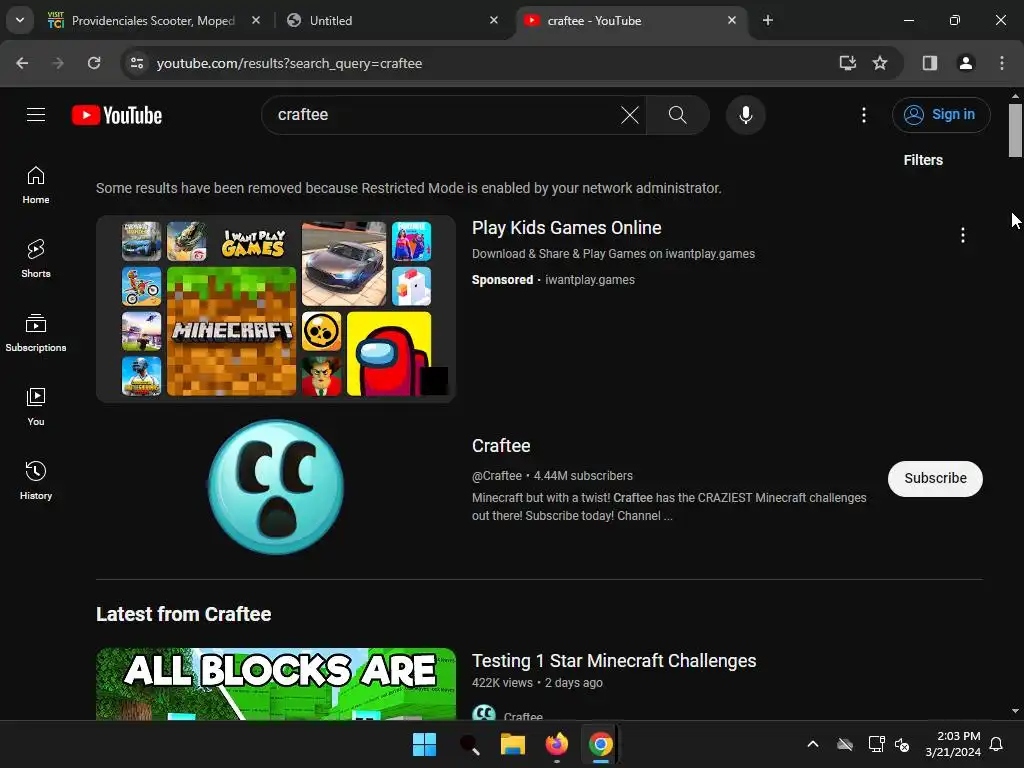Switch to the Providenciales Scooter tab
The width and height of the screenshot is (1024, 768).
pyautogui.click(x=153, y=20)
